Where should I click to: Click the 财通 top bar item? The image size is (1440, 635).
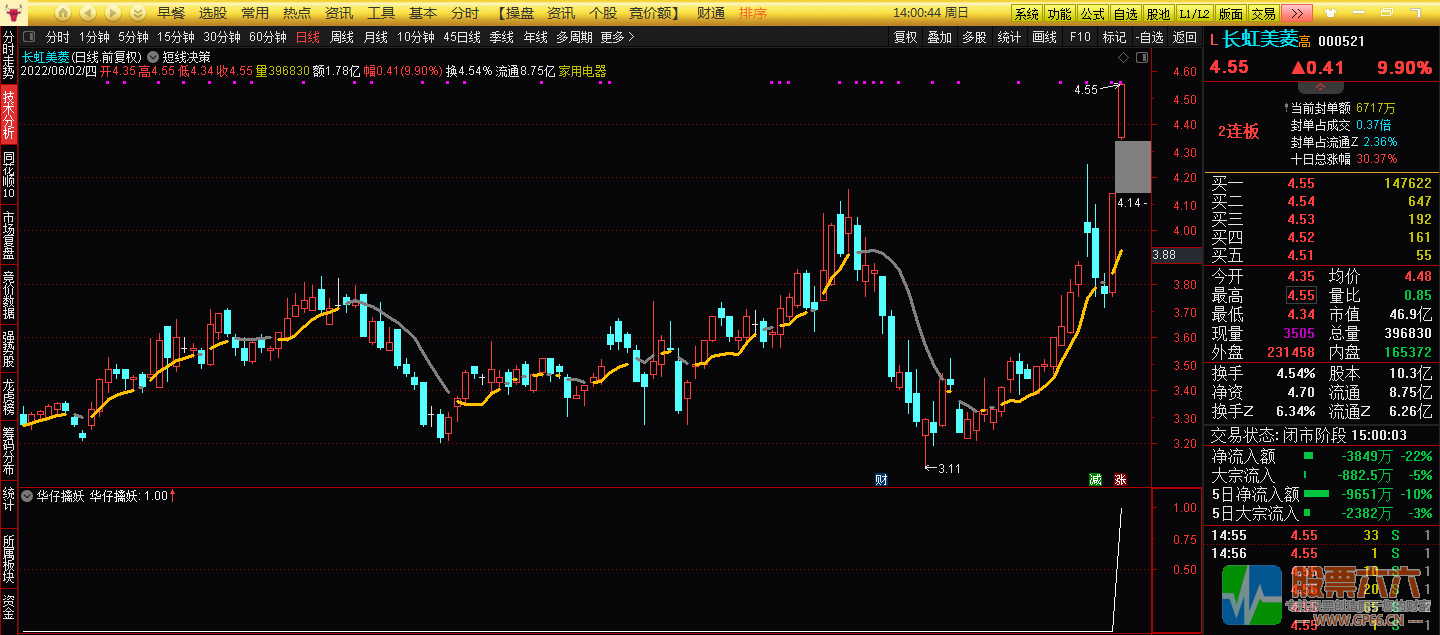(x=711, y=13)
